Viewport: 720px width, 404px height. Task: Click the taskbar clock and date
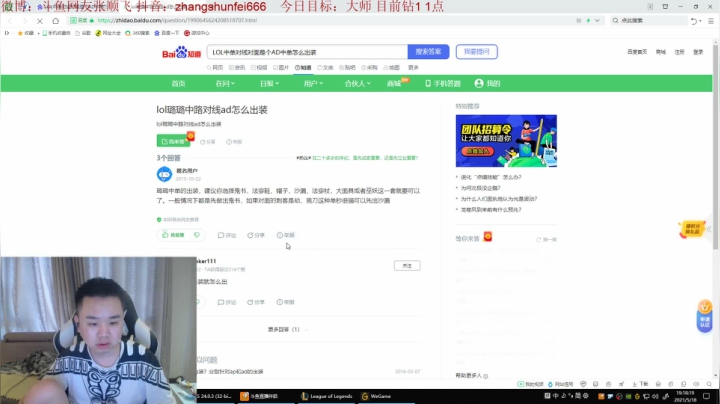tap(685, 396)
